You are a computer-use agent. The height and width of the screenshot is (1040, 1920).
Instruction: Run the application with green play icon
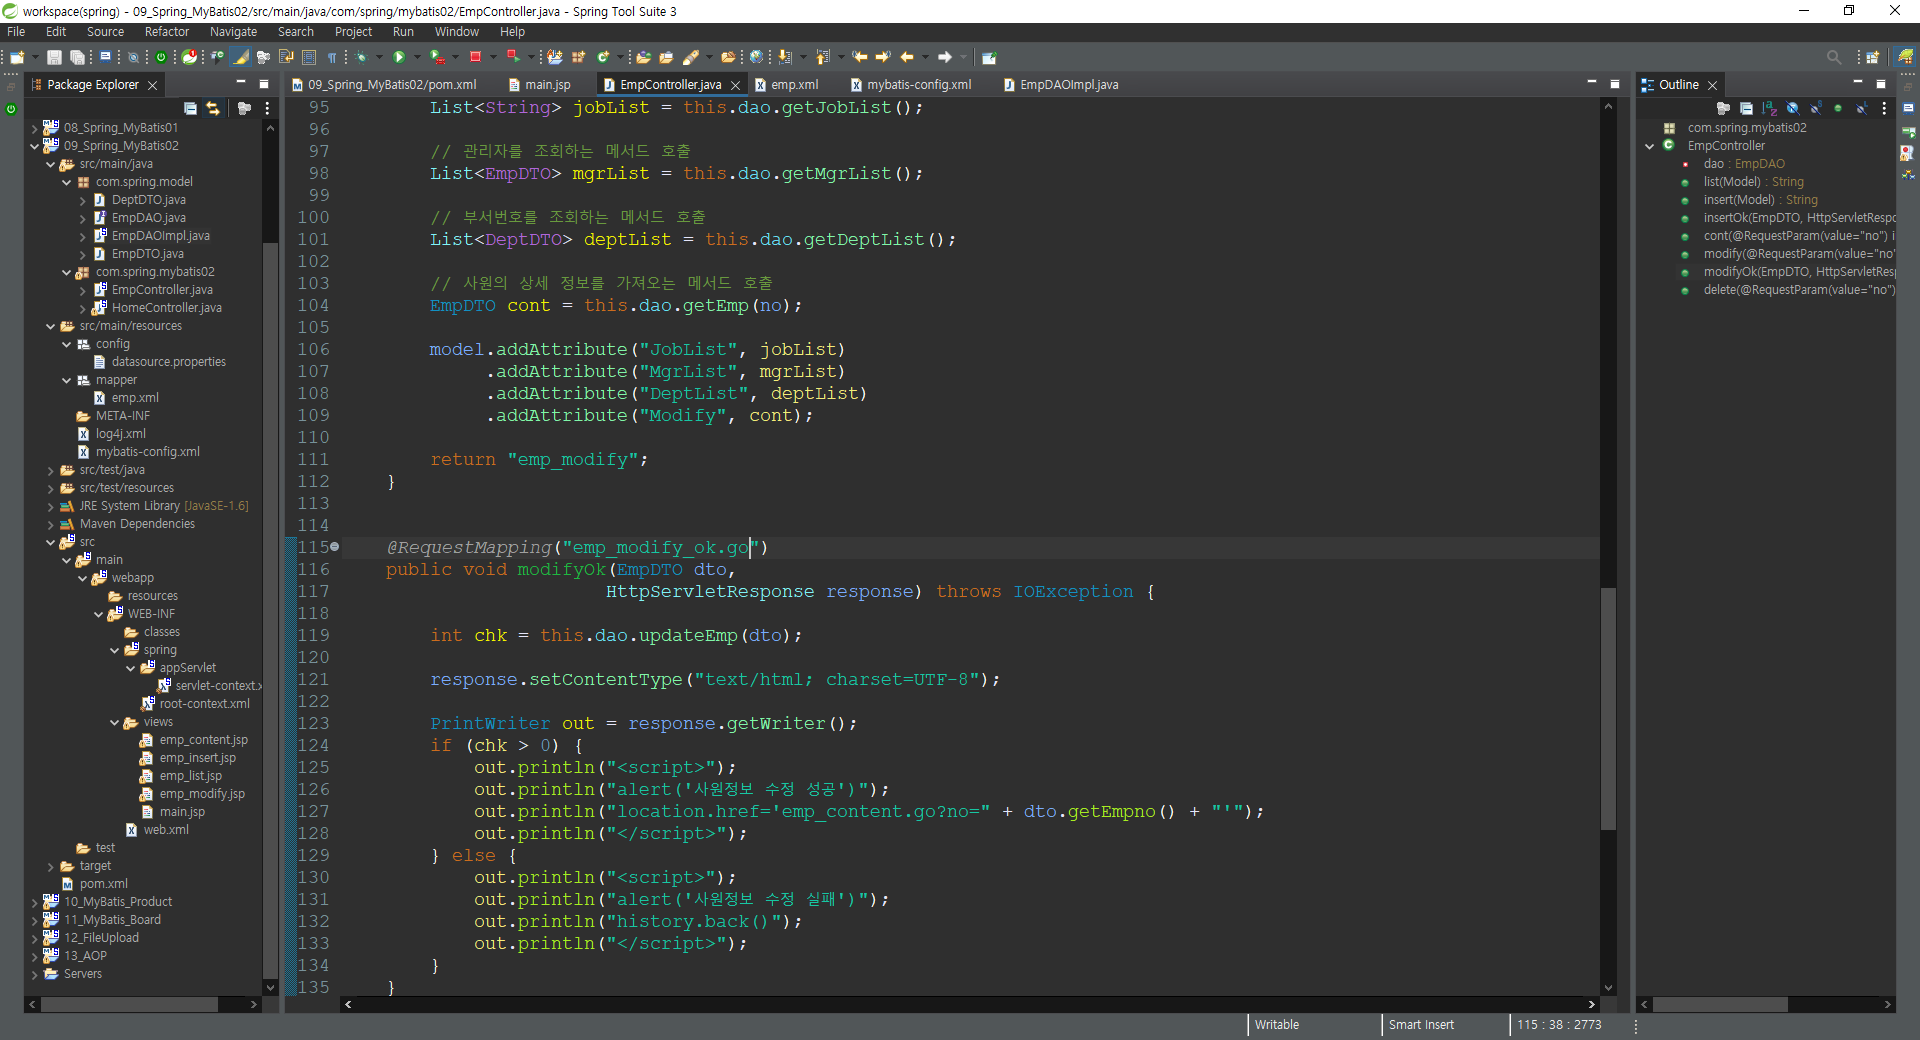point(399,57)
